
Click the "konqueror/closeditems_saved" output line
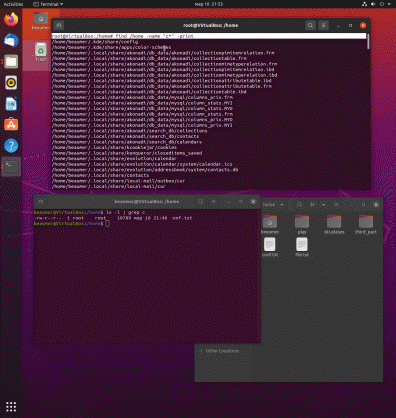tap(127, 153)
